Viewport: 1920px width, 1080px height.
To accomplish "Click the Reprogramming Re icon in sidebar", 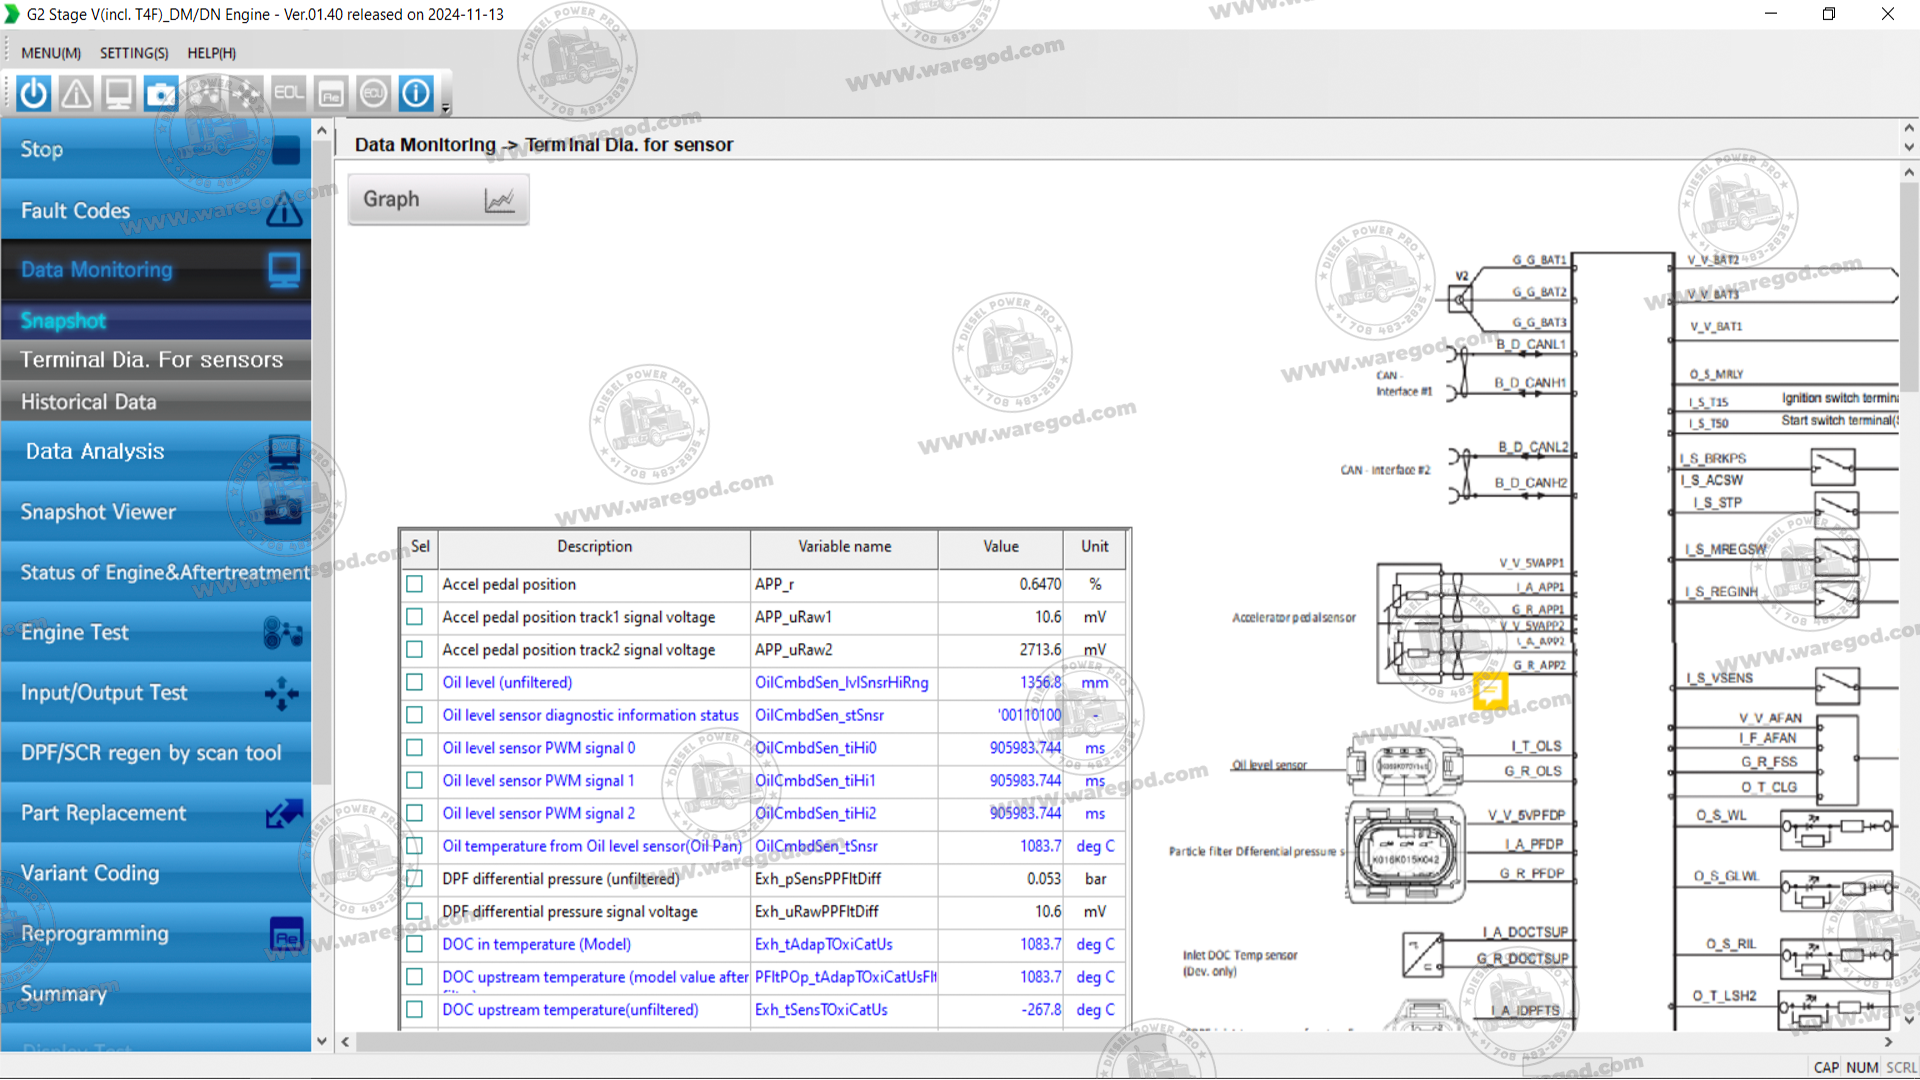I will pos(286,935).
